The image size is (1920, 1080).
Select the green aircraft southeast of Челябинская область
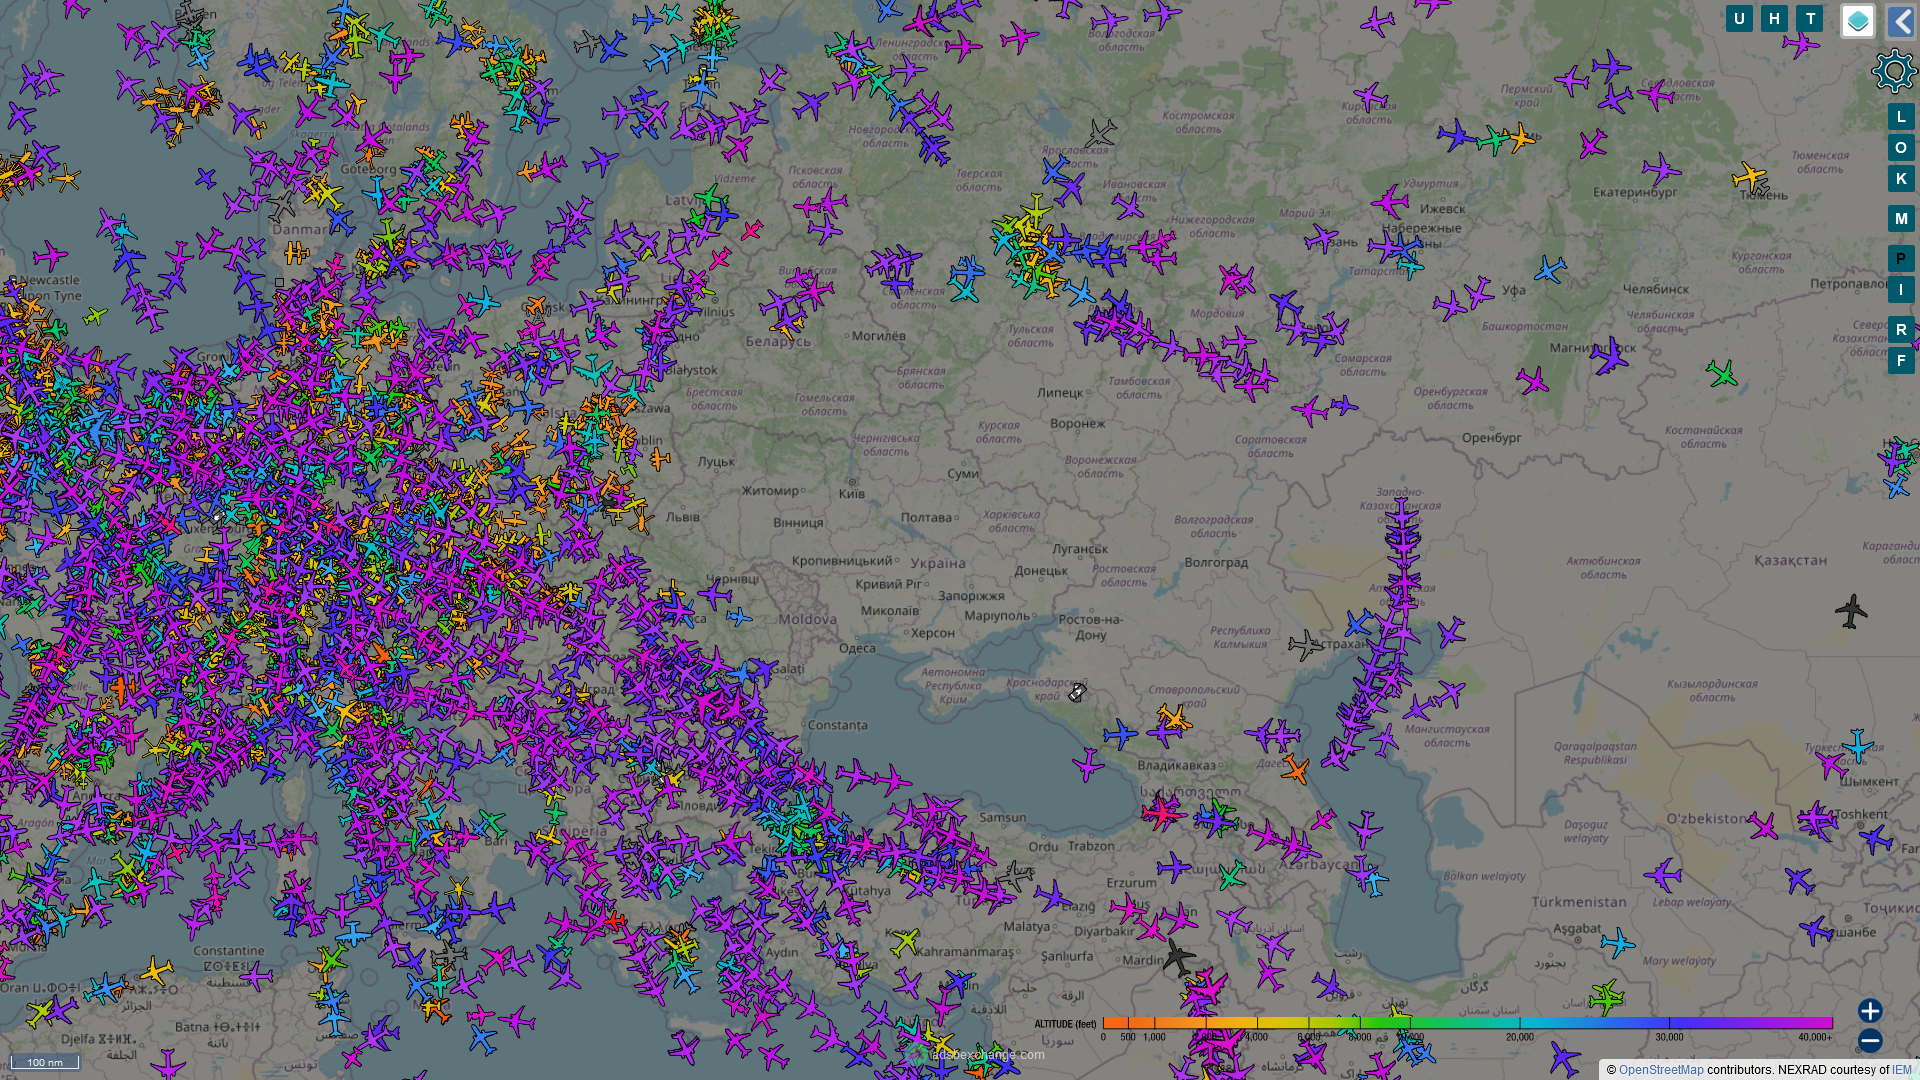coord(1722,374)
